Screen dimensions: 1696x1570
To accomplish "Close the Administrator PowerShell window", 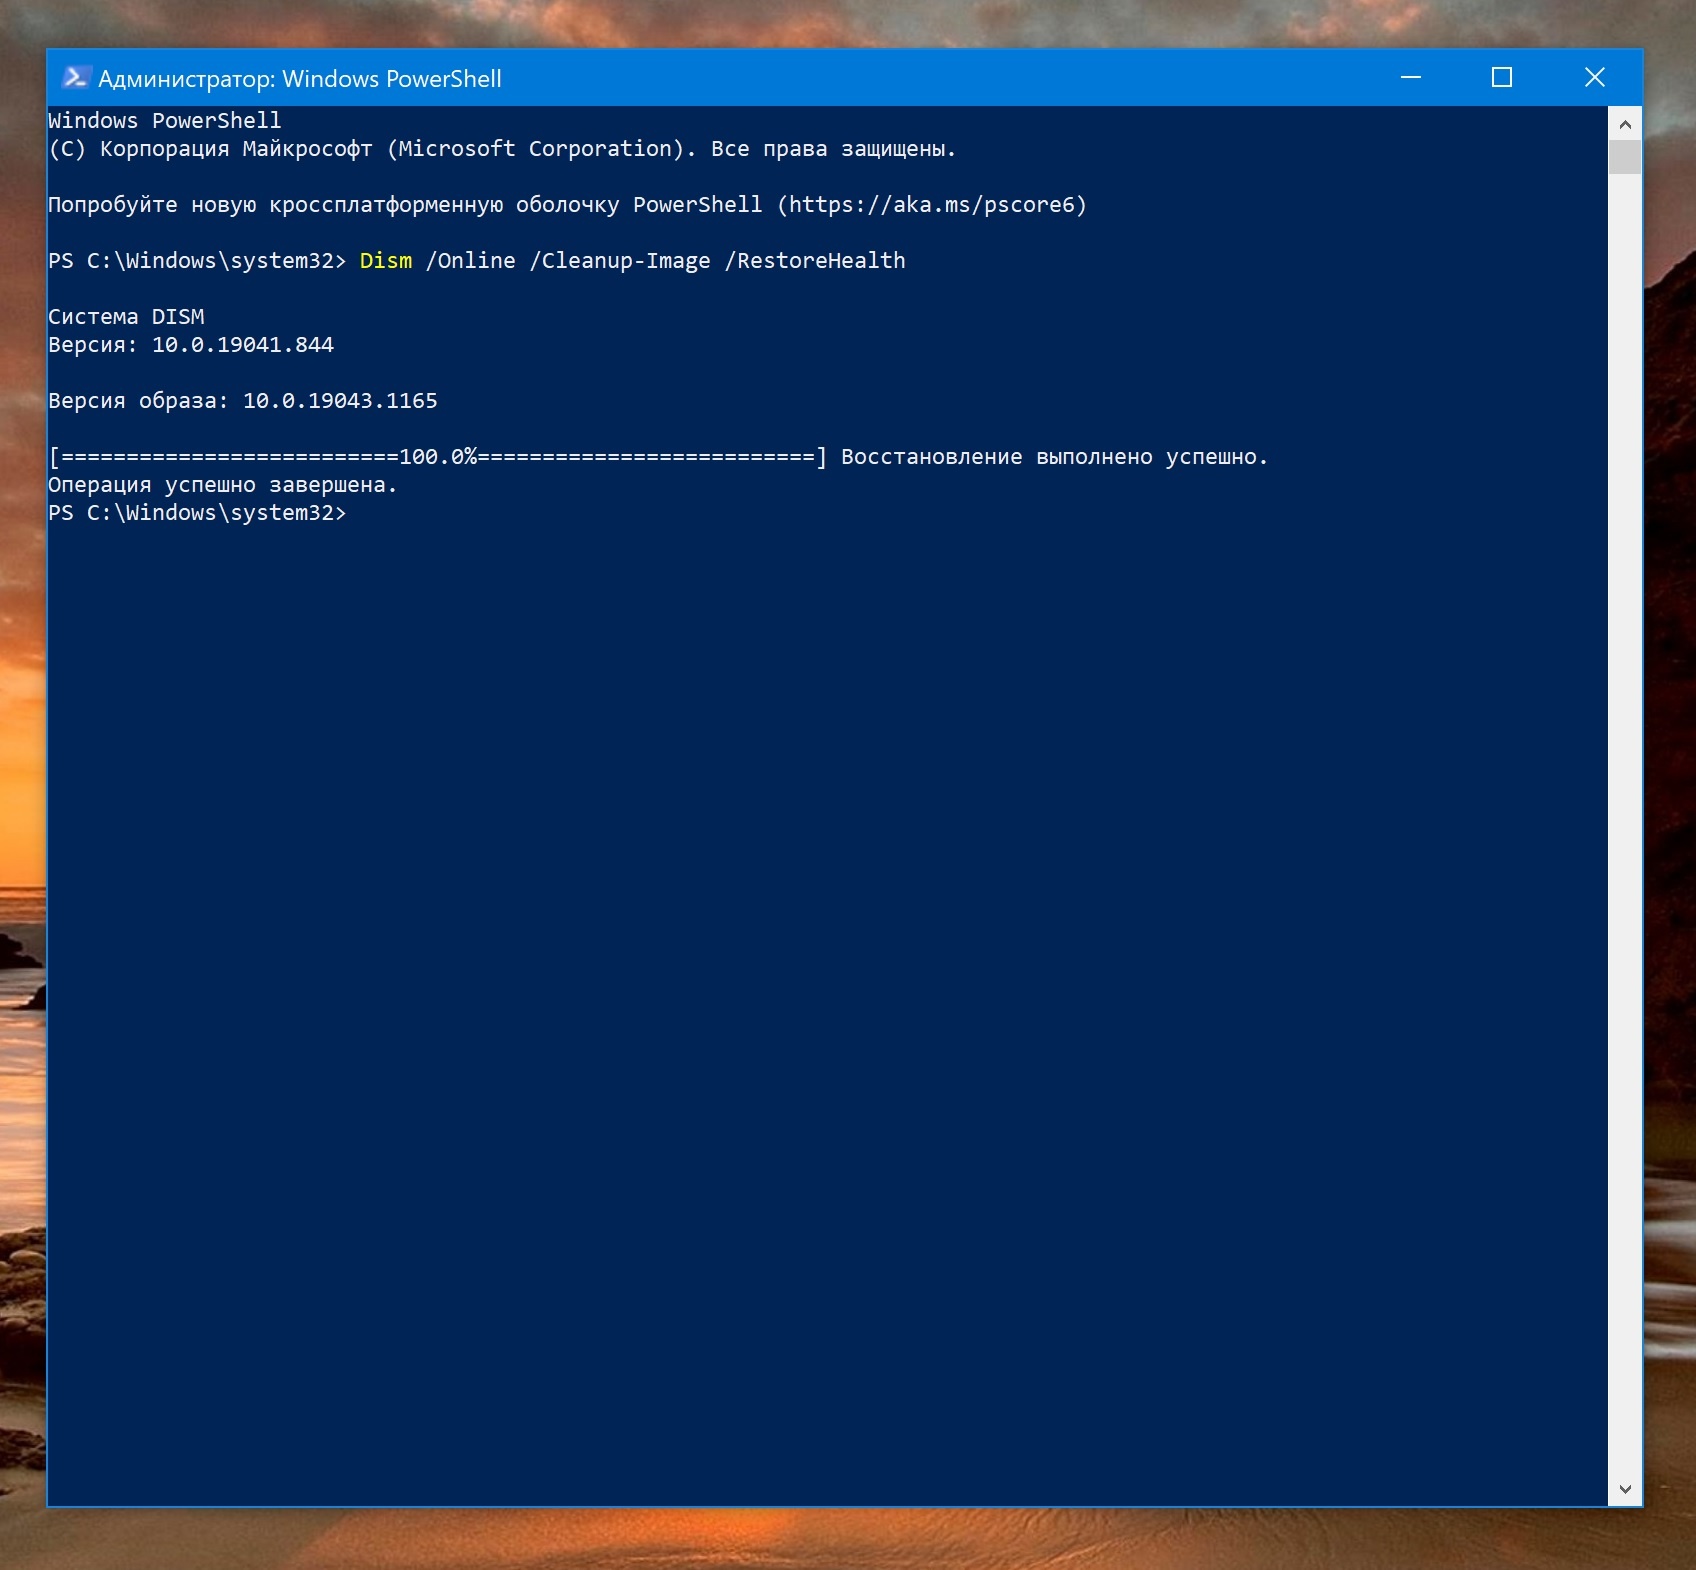I will coord(1595,78).
